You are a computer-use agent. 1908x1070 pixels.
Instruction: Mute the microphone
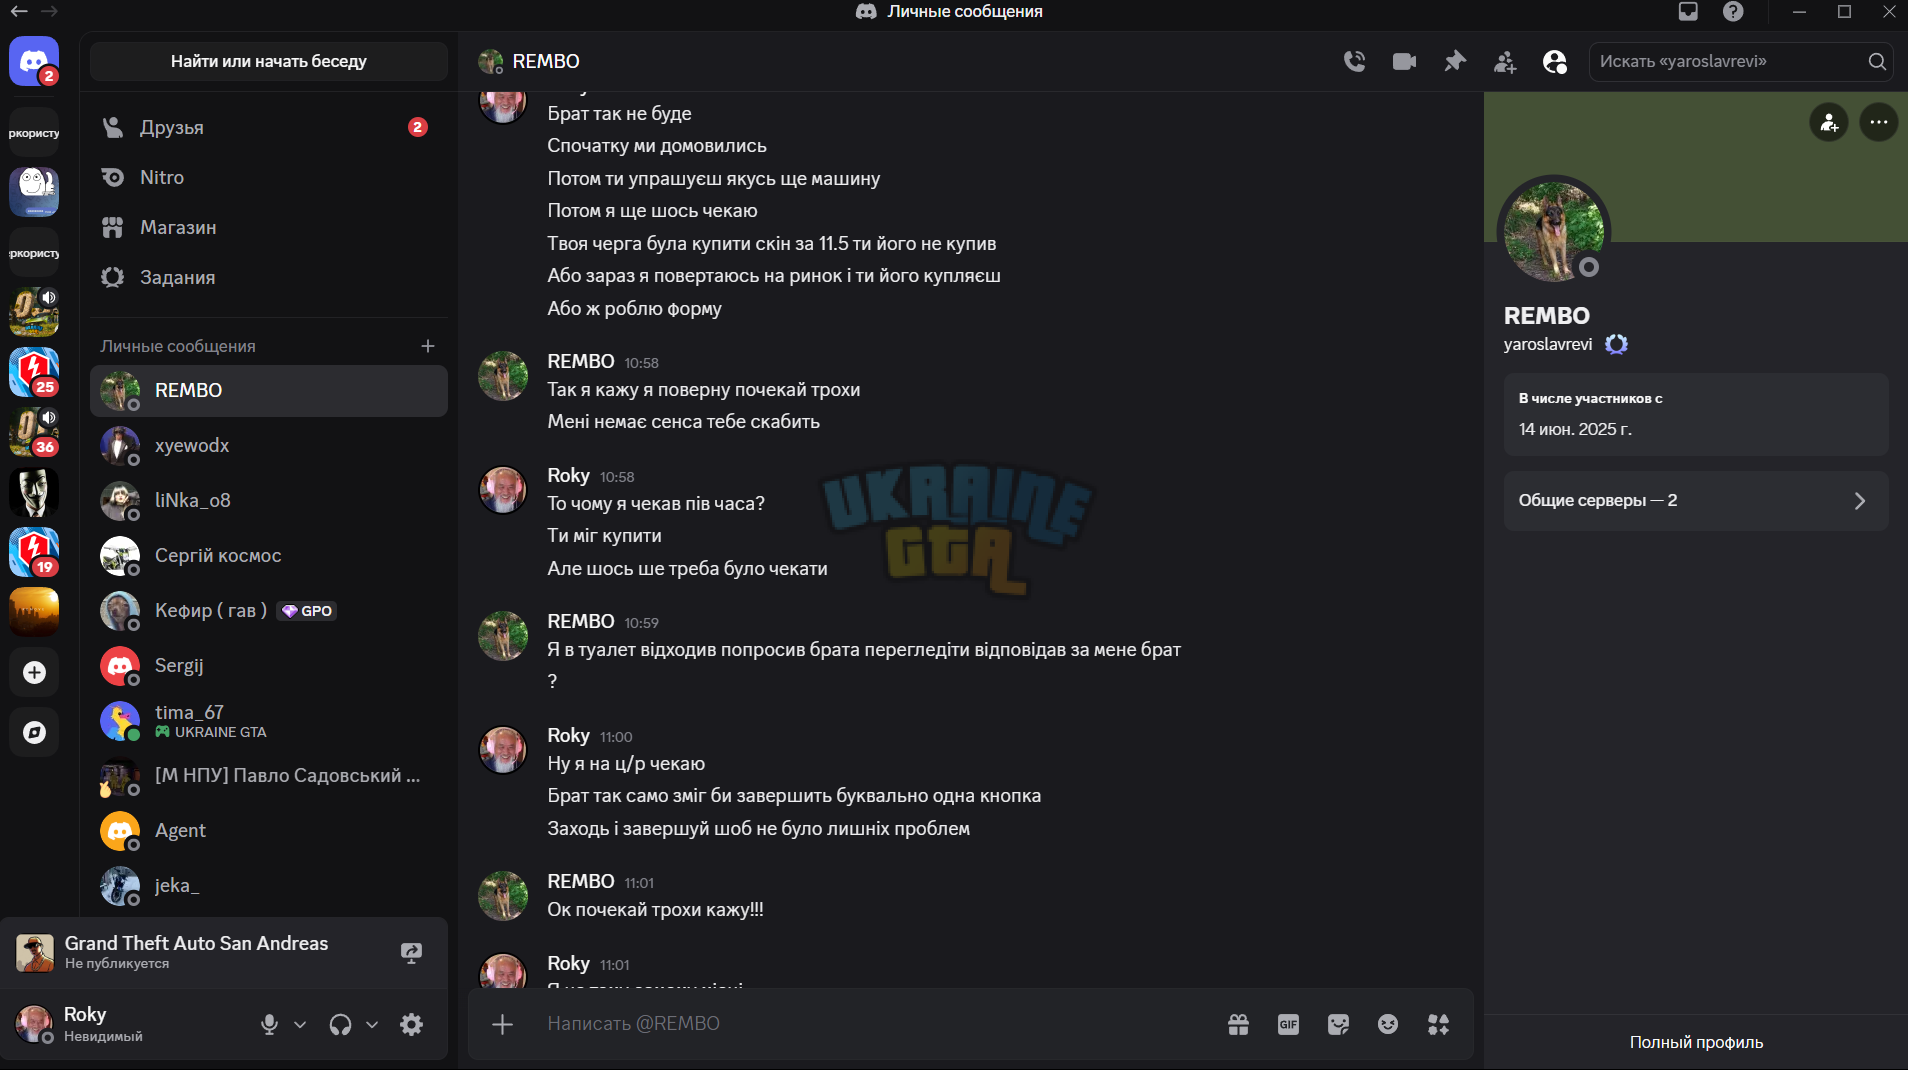[269, 1024]
